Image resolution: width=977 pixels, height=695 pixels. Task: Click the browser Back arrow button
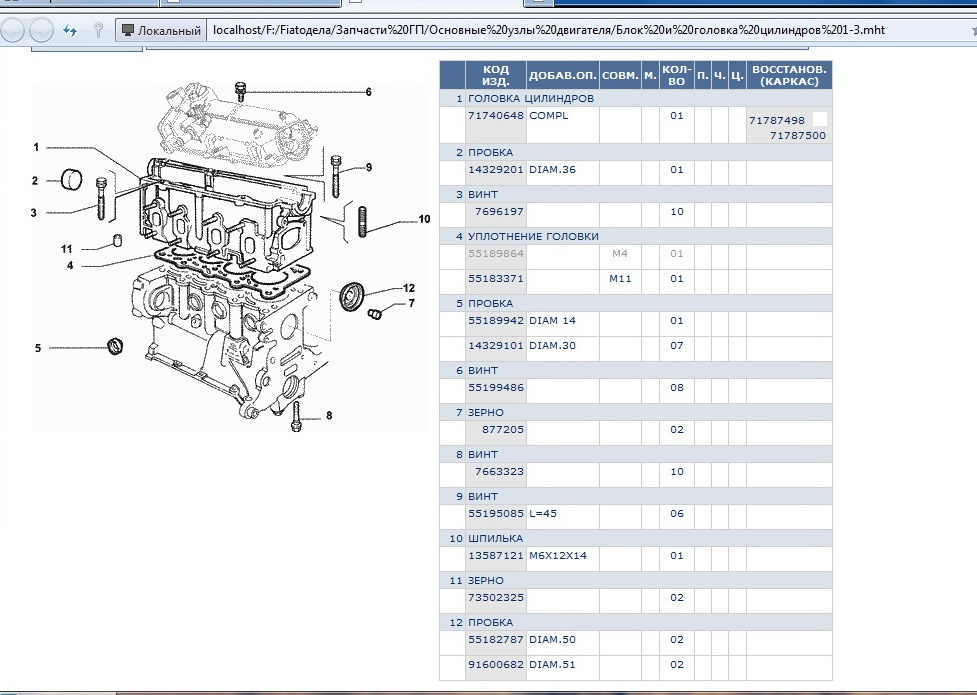(14, 30)
